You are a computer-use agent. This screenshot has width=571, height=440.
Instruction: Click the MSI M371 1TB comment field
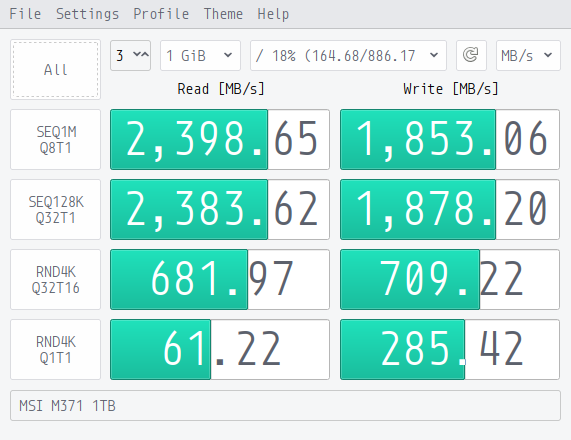pos(286,406)
